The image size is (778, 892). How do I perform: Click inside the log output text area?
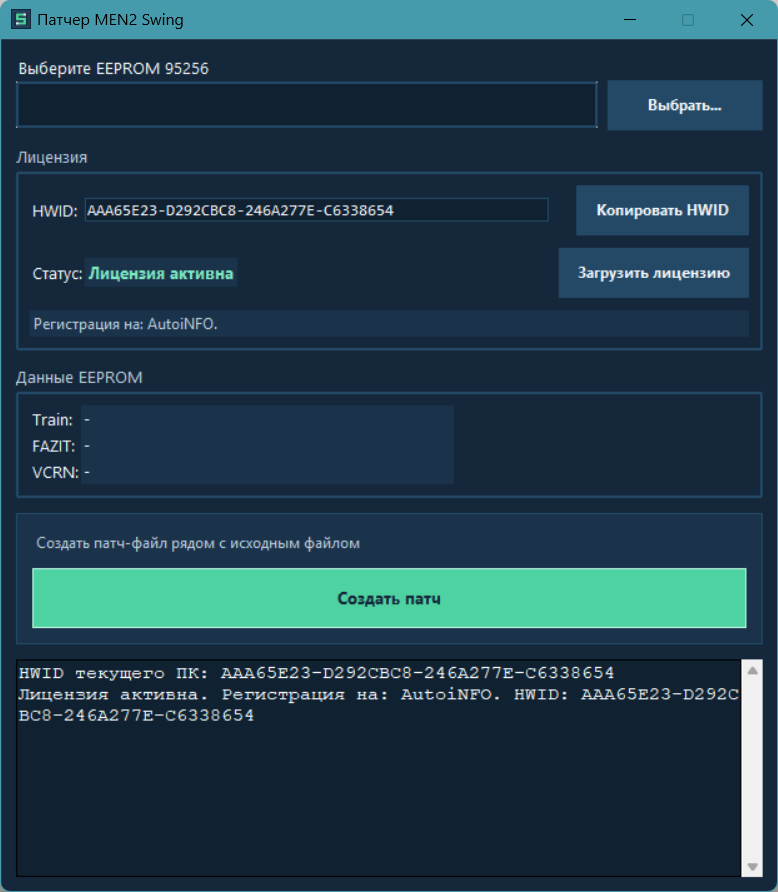[x=378, y=790]
